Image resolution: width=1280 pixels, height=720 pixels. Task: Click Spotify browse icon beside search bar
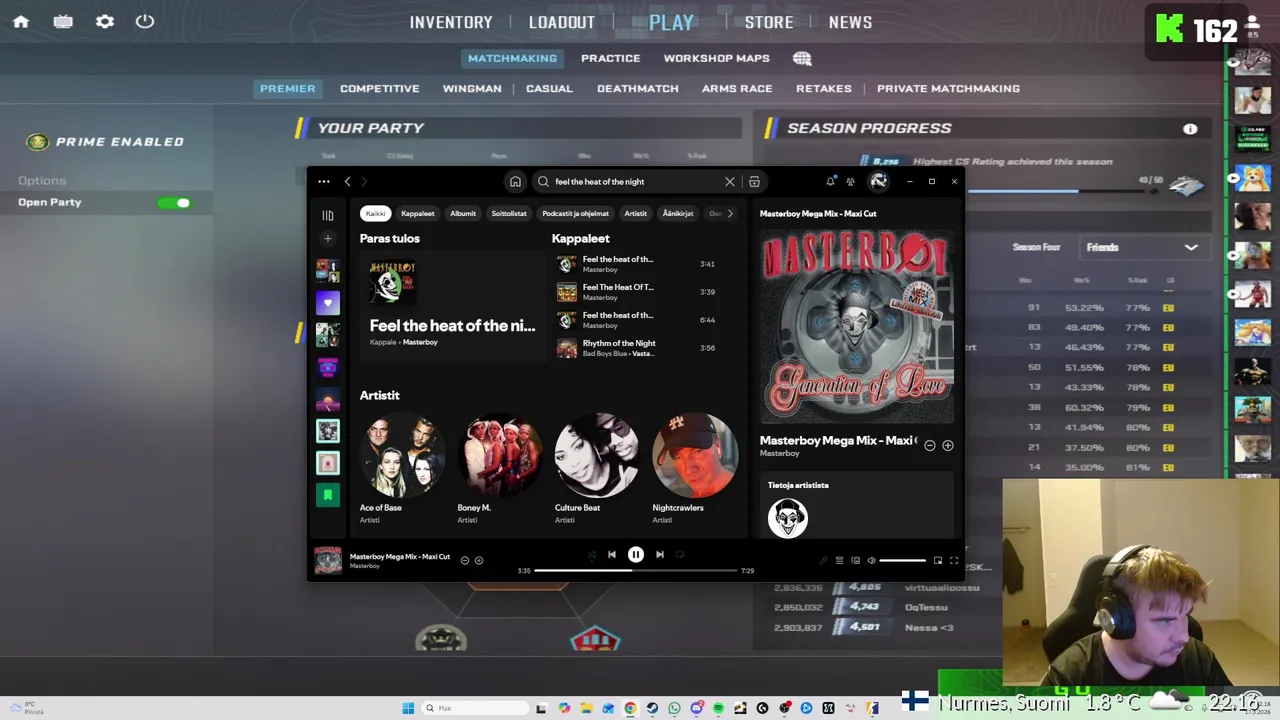coord(754,182)
